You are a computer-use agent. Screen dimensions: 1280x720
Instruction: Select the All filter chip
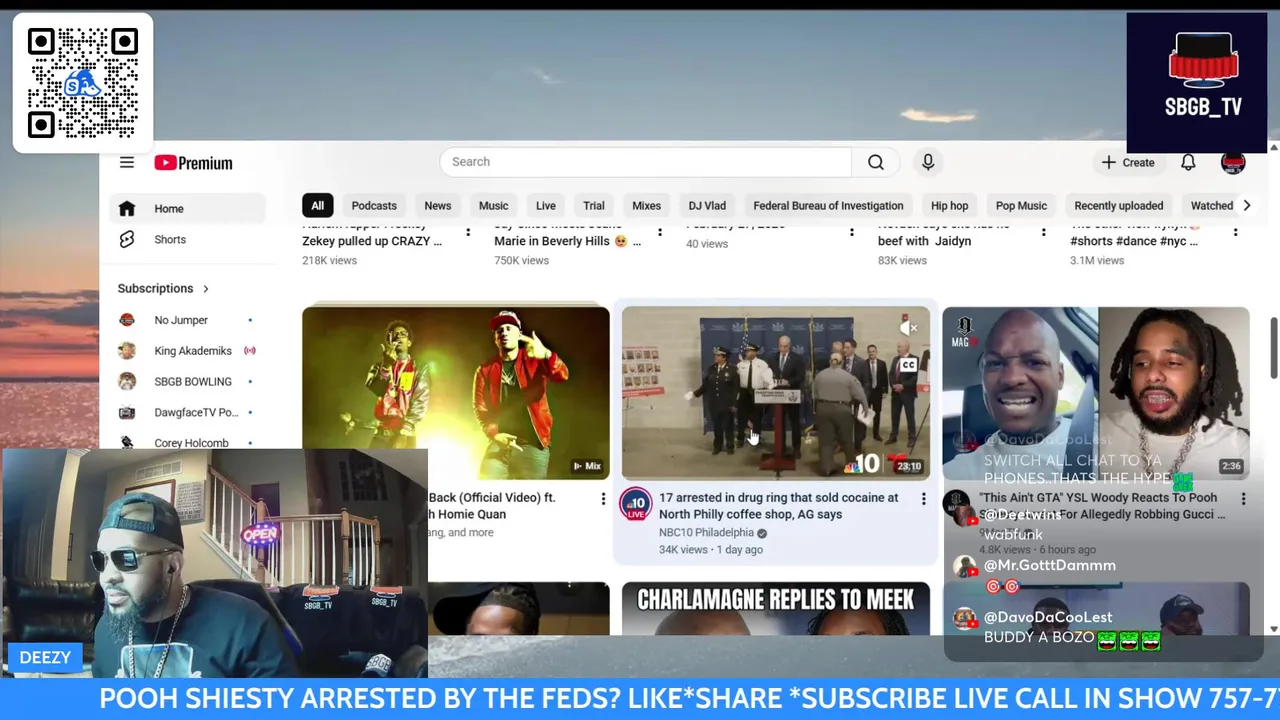[317, 205]
